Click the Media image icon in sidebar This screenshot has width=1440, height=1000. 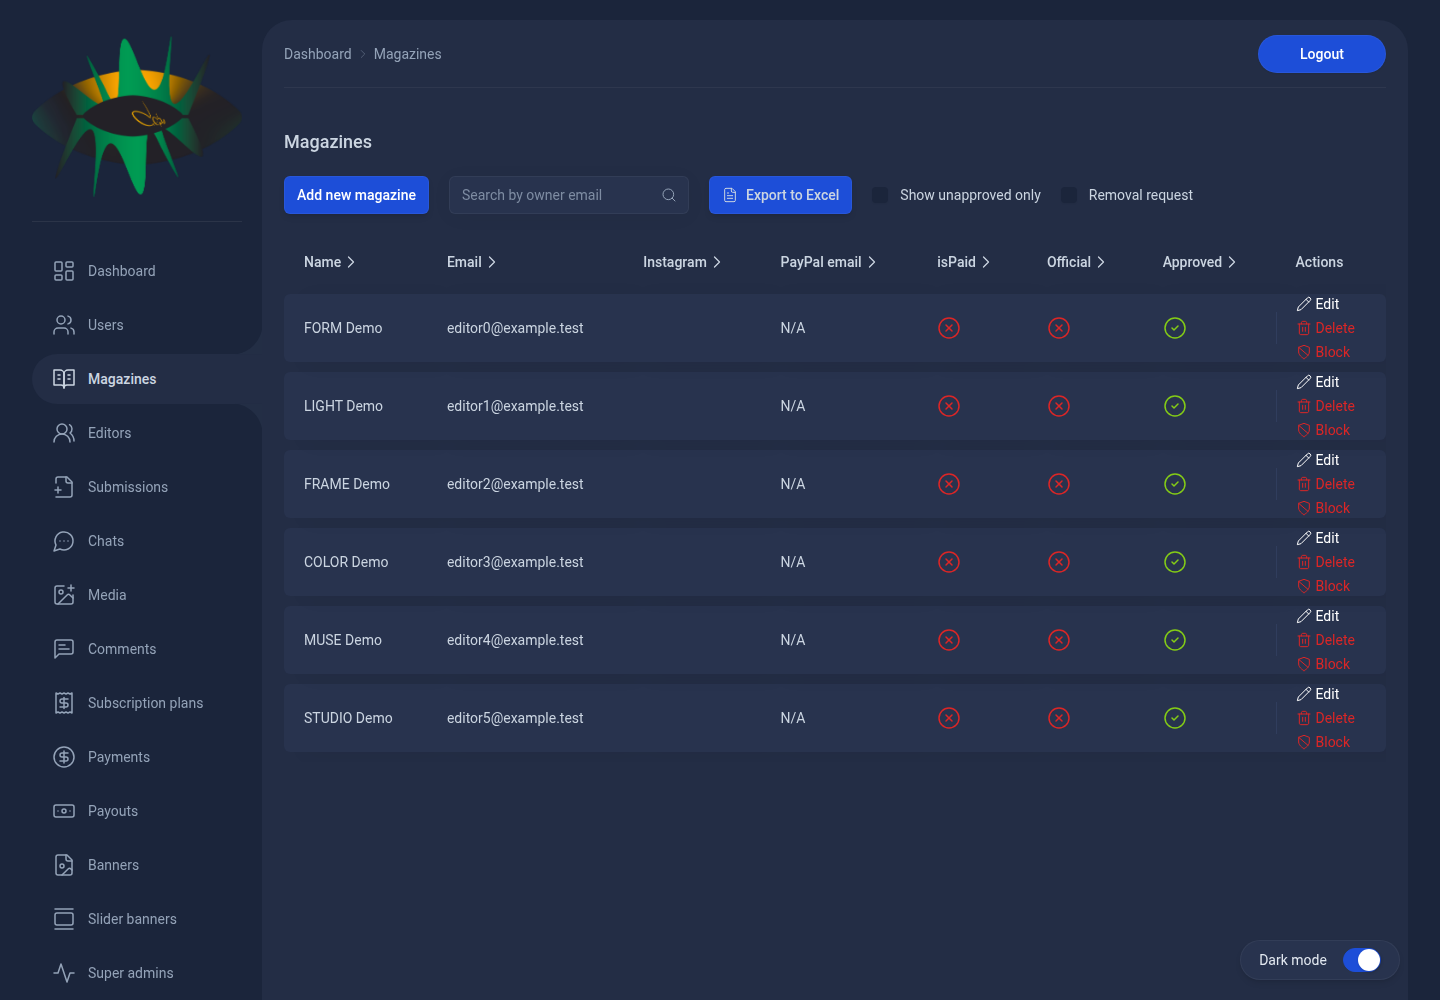click(x=64, y=595)
